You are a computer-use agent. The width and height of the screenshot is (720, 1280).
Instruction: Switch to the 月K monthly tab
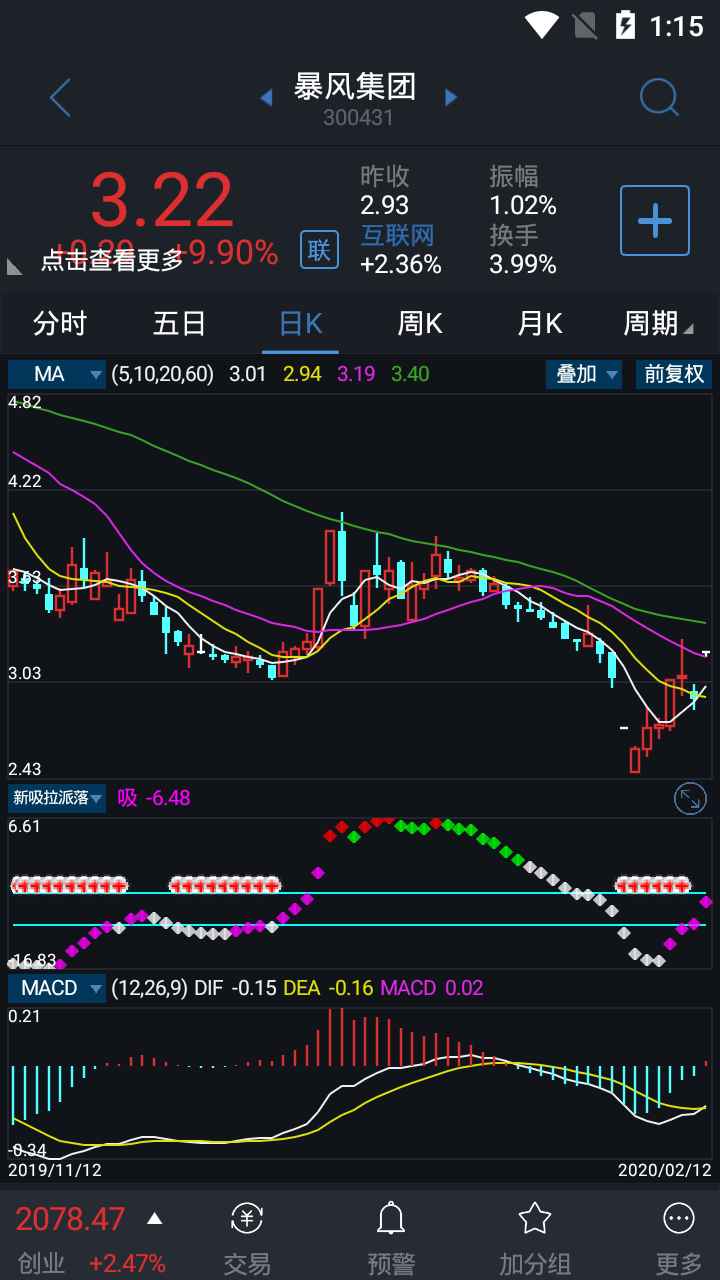[540, 323]
